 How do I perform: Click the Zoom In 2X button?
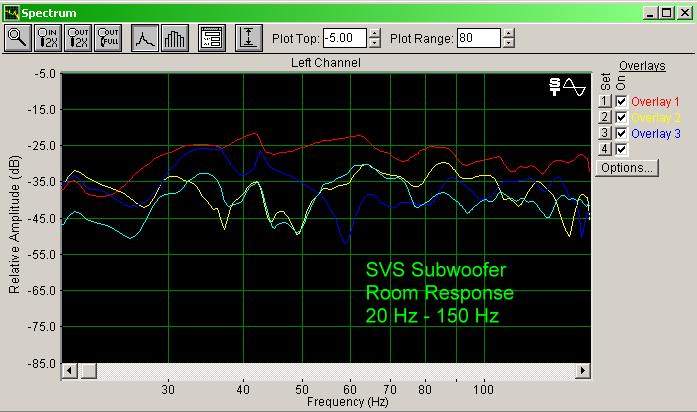click(x=48, y=39)
